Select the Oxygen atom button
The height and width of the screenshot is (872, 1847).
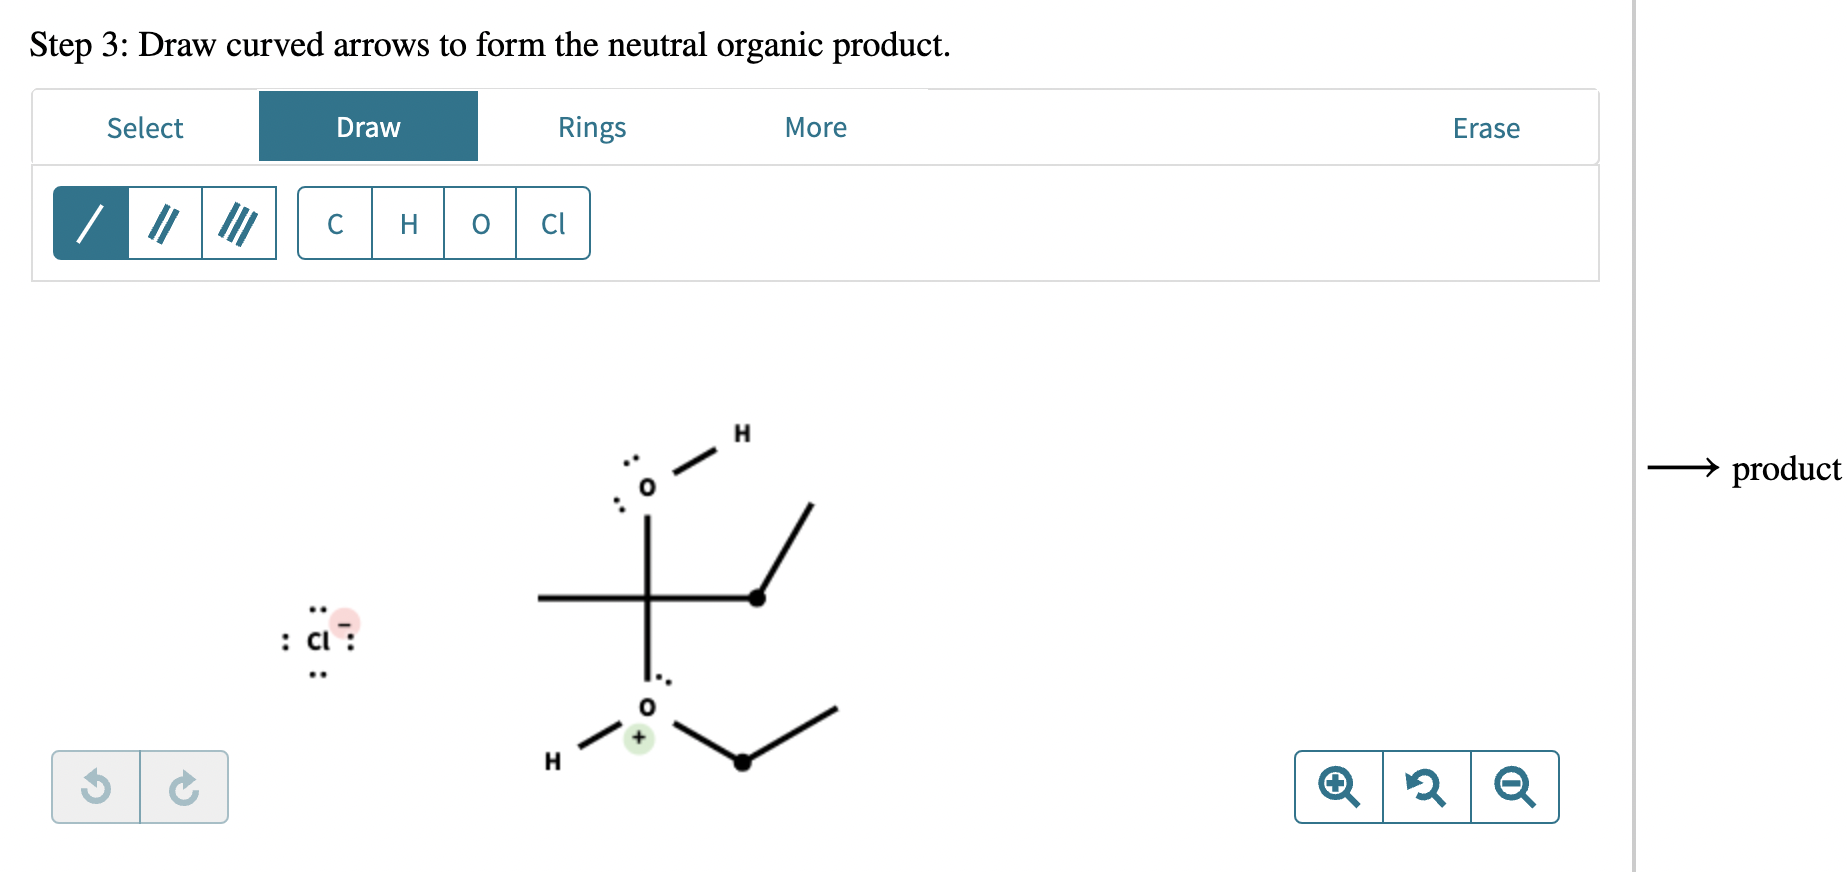point(480,224)
